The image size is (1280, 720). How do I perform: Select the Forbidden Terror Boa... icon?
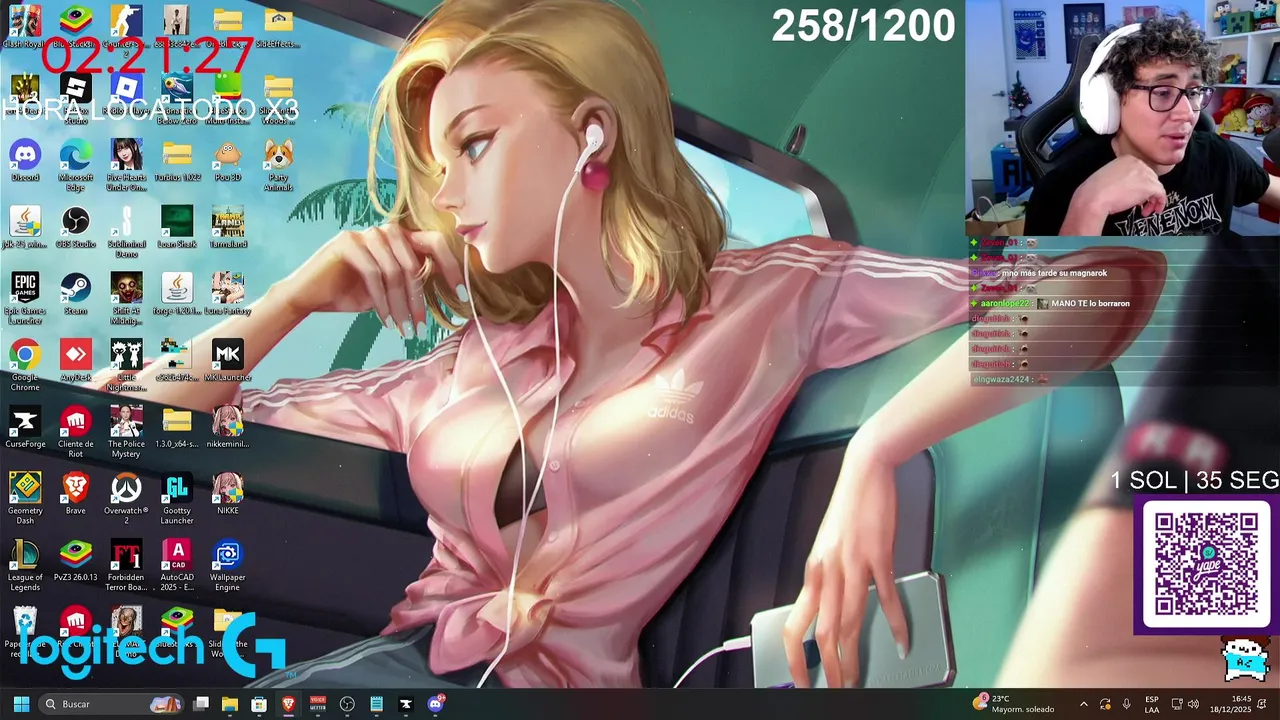click(x=126, y=565)
